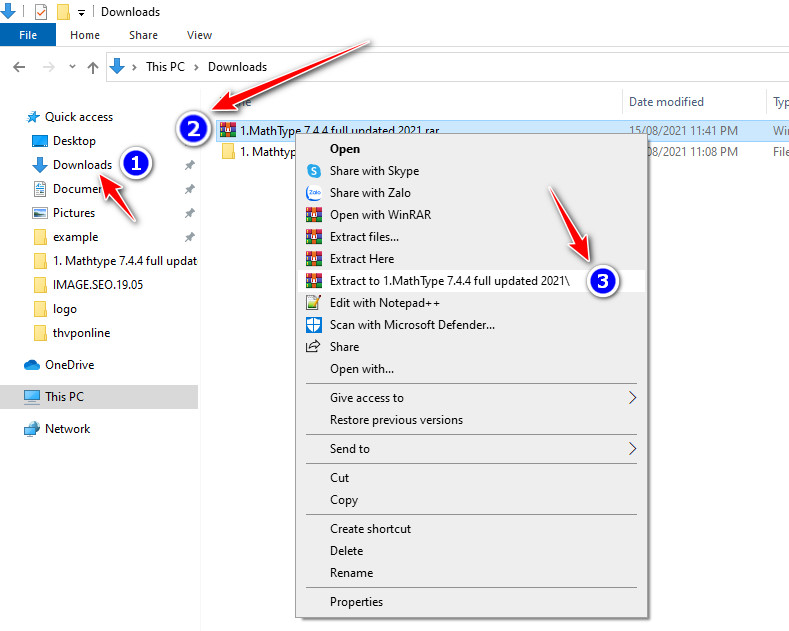Click the Skype icon in context menu

313,171
